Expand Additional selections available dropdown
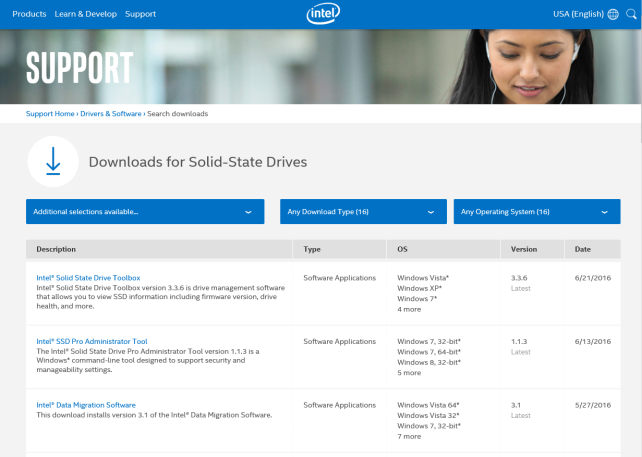This screenshot has height=457, width=642. coord(145,212)
